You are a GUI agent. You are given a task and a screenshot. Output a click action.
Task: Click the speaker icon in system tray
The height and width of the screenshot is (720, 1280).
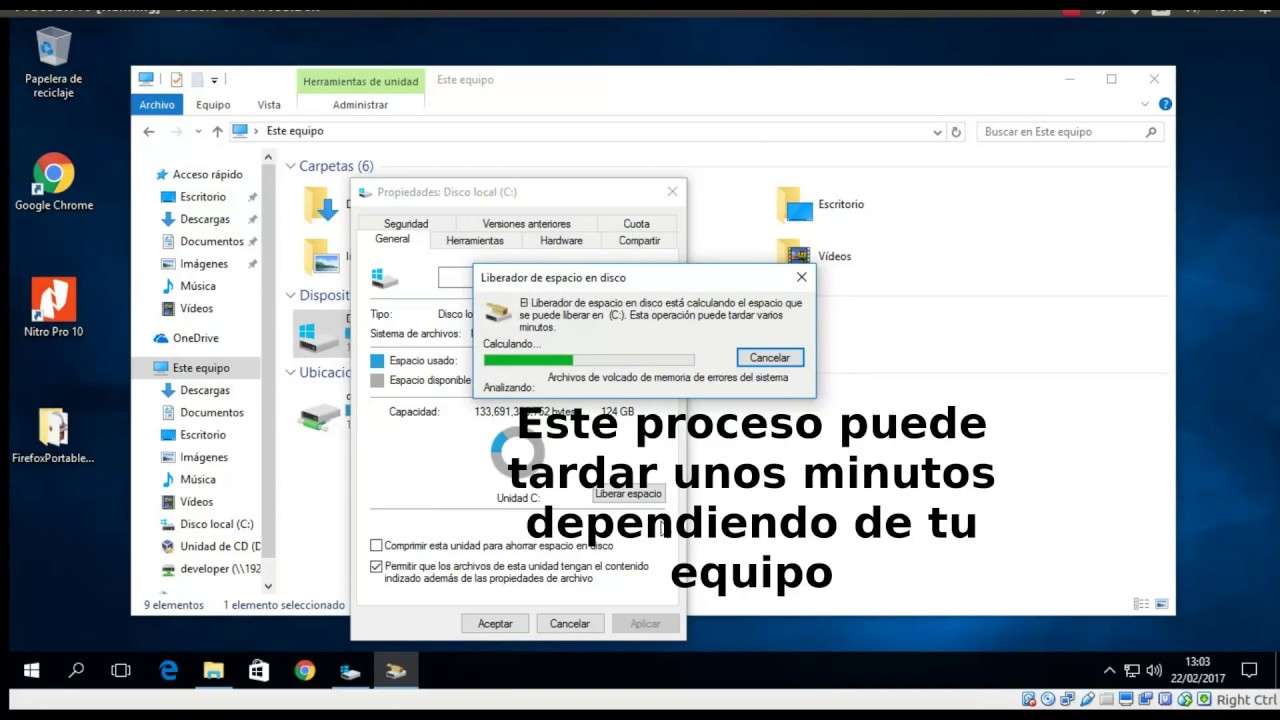coord(1155,670)
